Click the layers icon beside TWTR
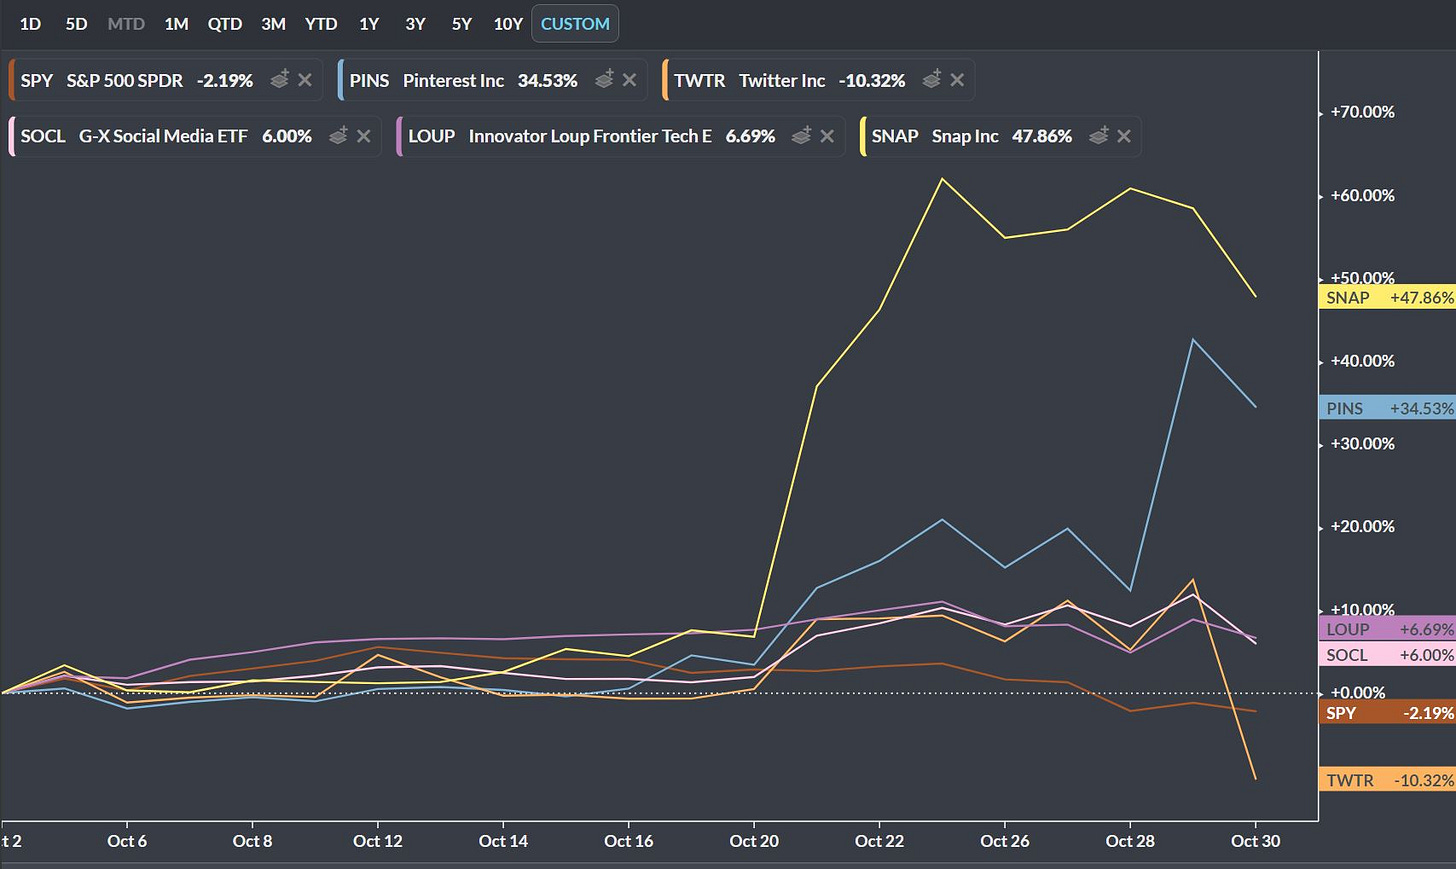Screen dimensions: 1456x869 tap(931, 79)
